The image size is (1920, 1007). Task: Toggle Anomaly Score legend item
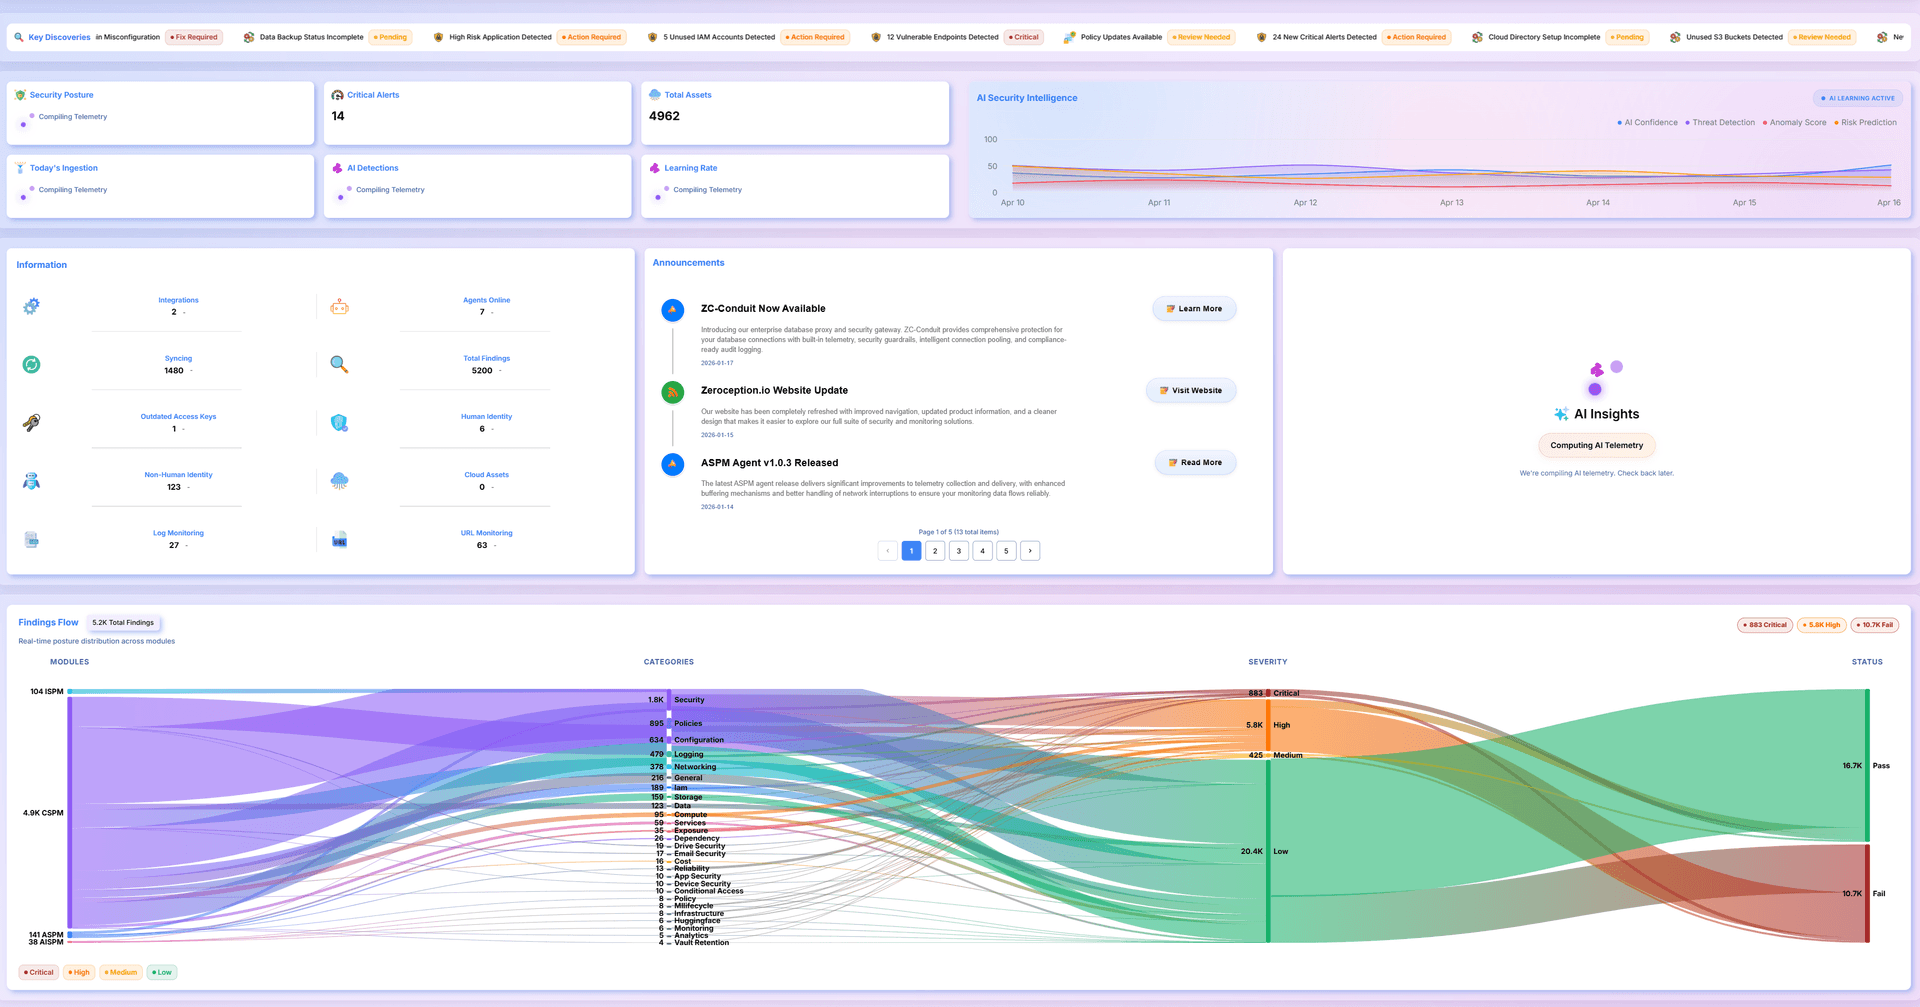coord(1795,123)
